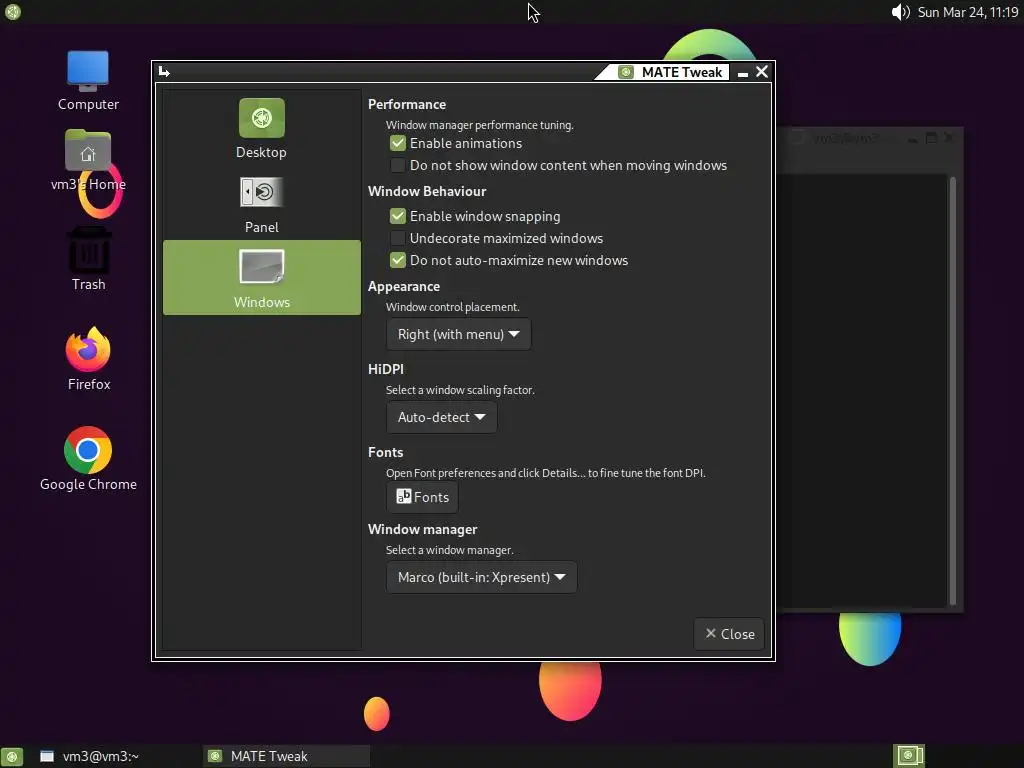
Task: Open the Auto-detect HiDPI scaling dropdown
Action: (x=441, y=417)
